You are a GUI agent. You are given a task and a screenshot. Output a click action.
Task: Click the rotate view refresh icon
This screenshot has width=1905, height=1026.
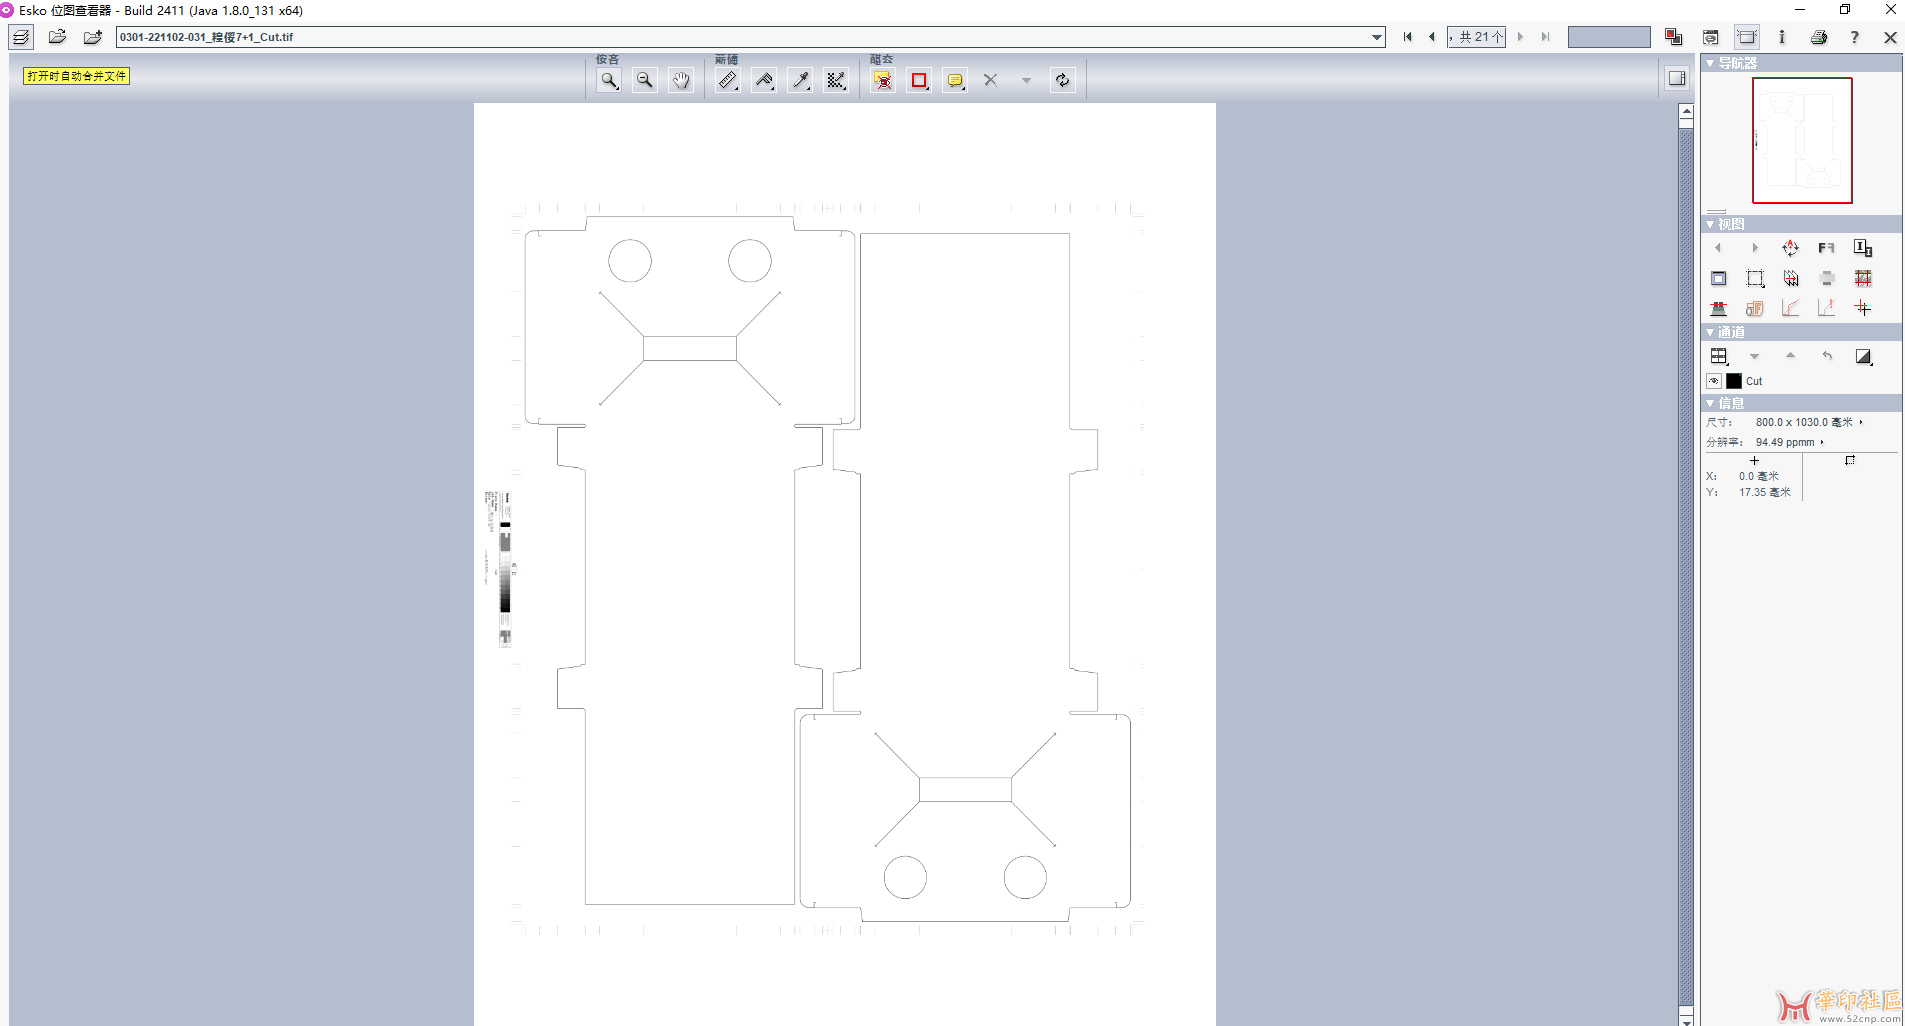1062,81
